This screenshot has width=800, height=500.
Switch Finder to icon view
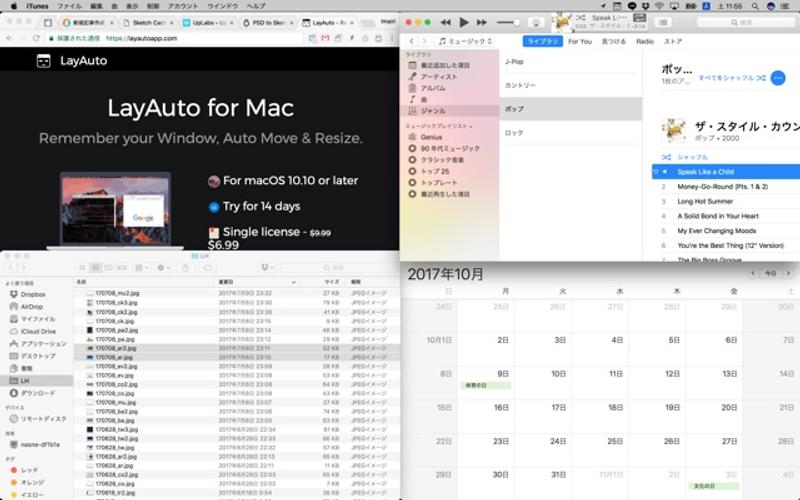[82, 267]
